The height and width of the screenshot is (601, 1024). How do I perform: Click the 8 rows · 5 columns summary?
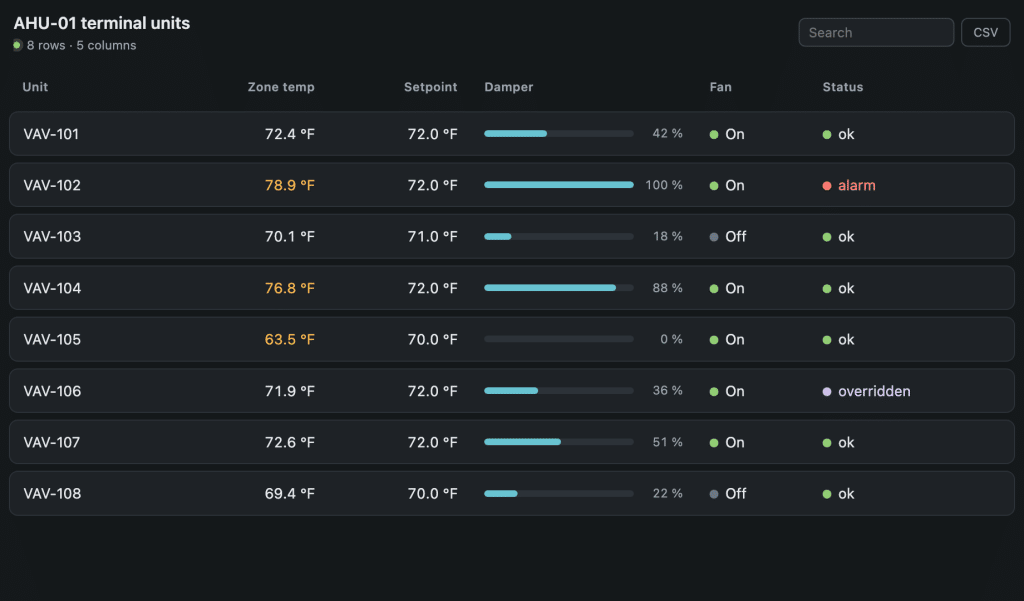pyautogui.click(x=82, y=45)
